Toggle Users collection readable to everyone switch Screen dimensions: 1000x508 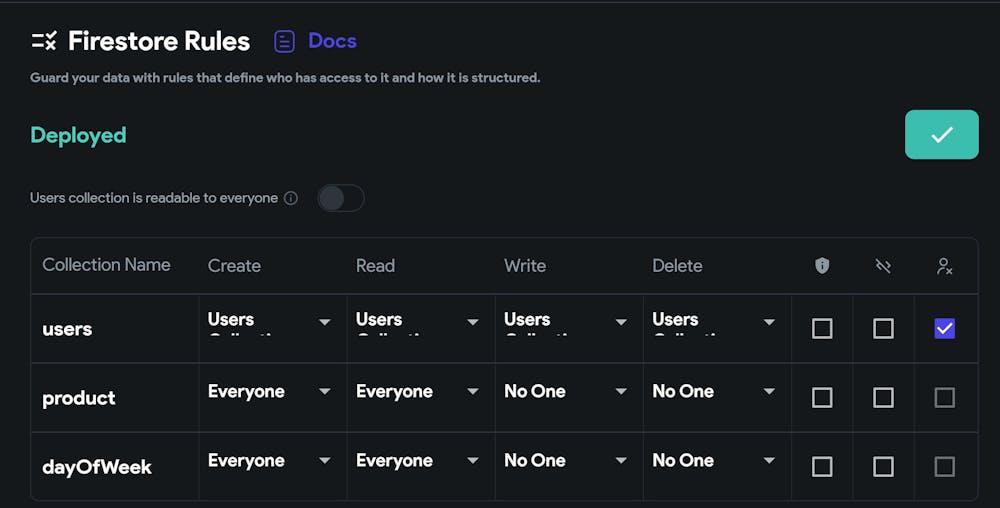pyautogui.click(x=341, y=198)
